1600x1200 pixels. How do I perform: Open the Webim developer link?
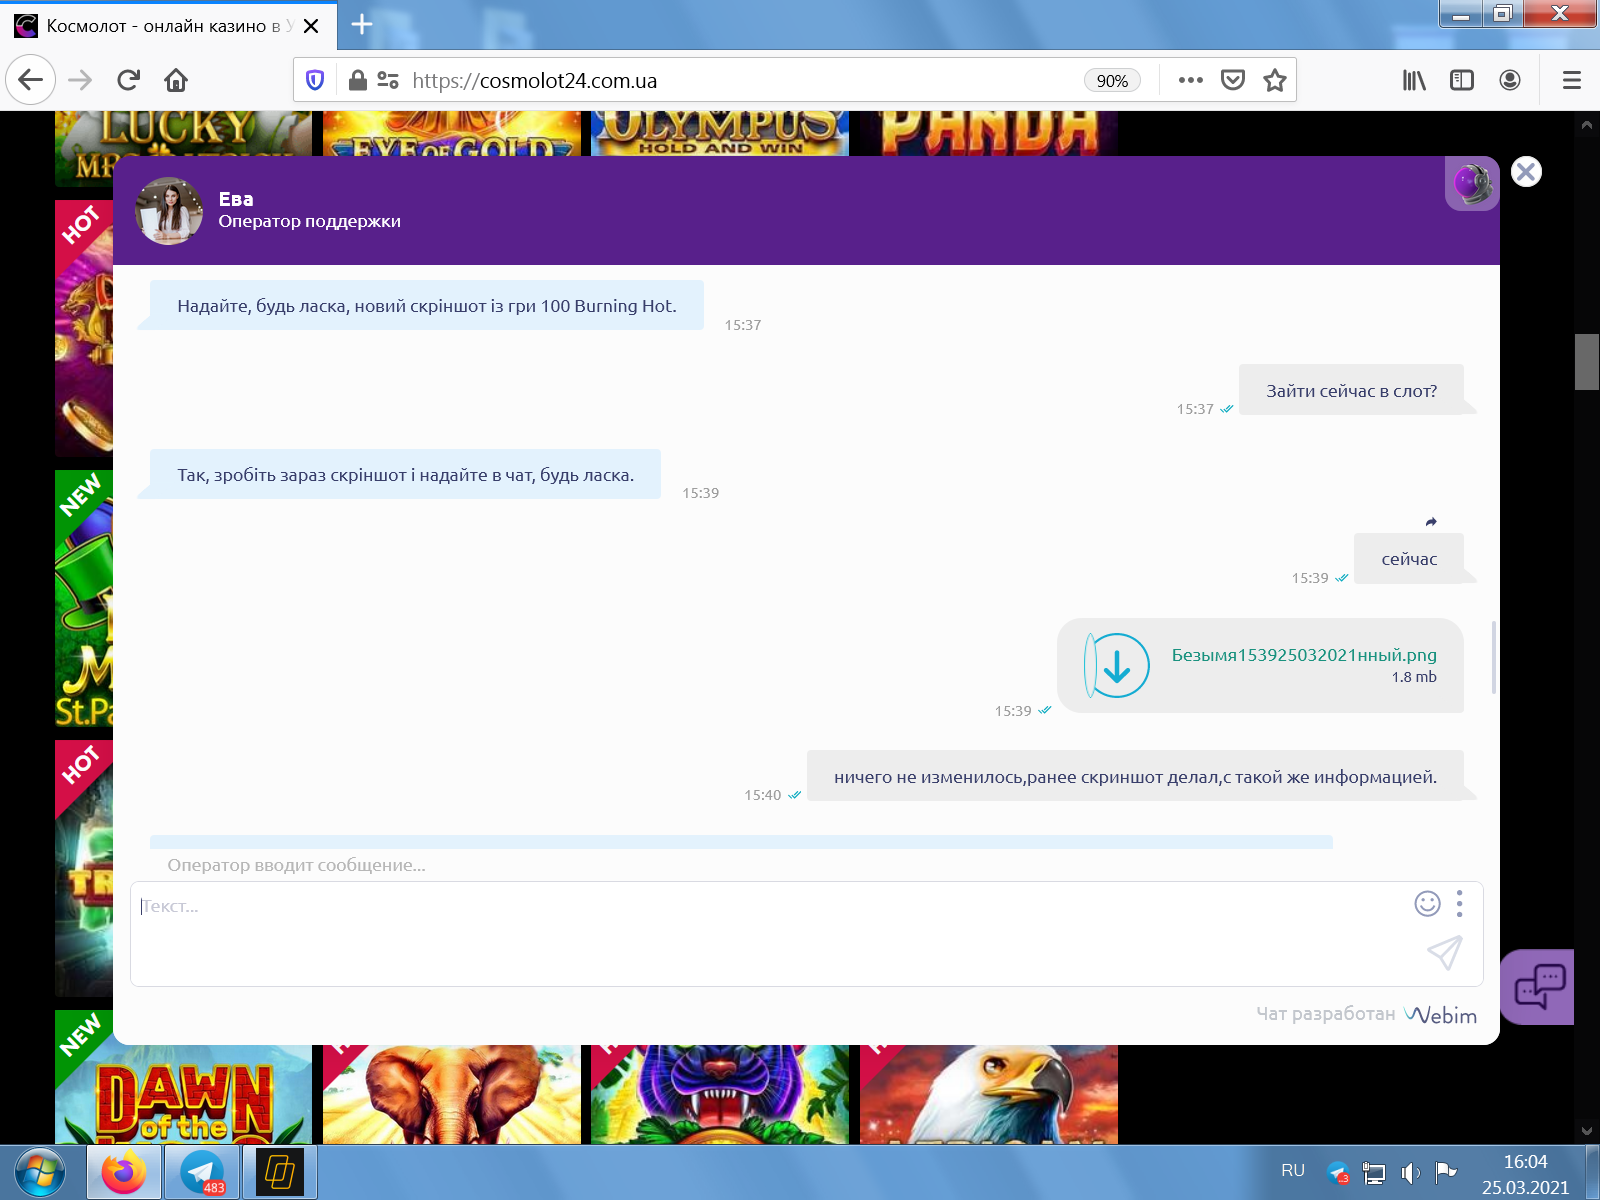(1440, 1015)
